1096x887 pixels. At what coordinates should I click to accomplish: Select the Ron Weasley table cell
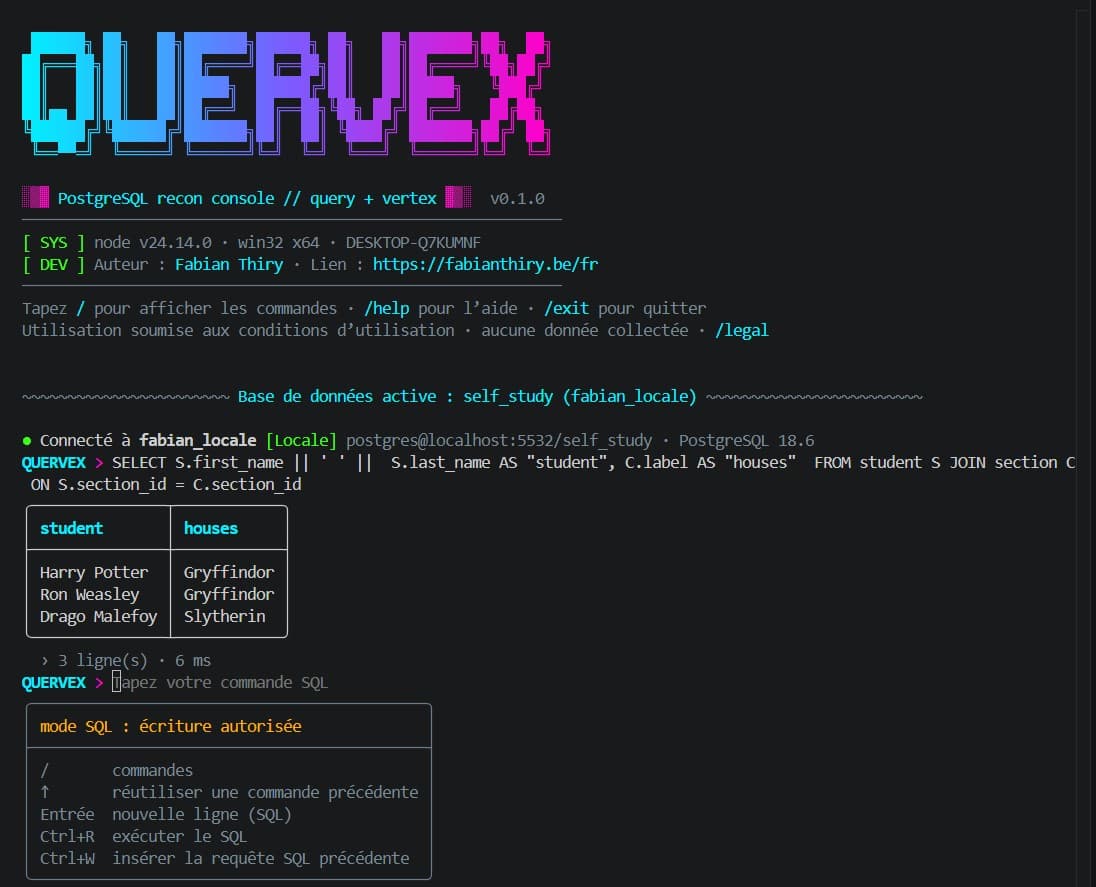click(x=89, y=594)
